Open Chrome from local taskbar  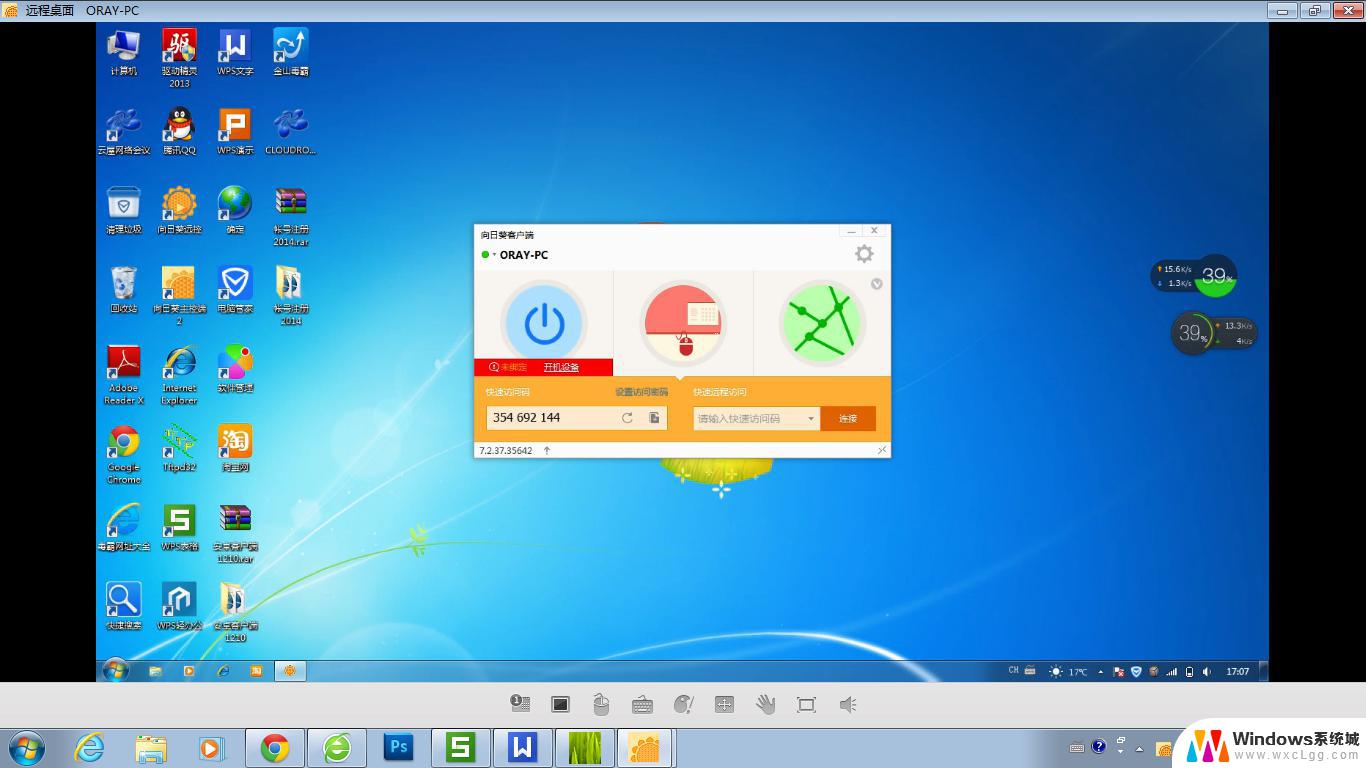tap(275, 747)
